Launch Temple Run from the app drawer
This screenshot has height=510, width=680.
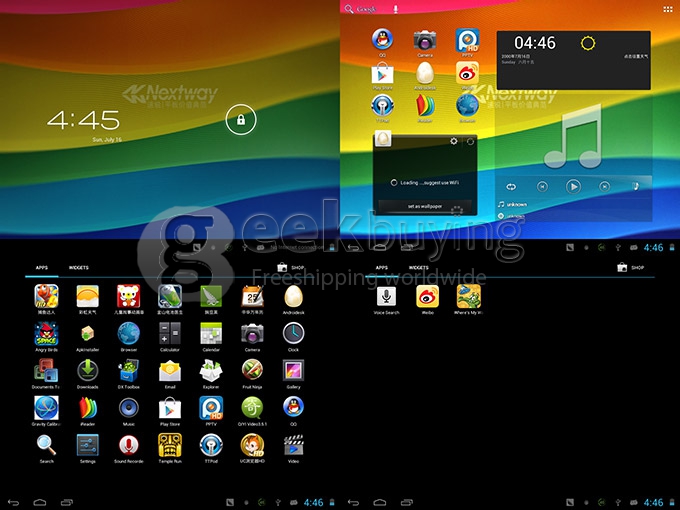click(x=170, y=444)
